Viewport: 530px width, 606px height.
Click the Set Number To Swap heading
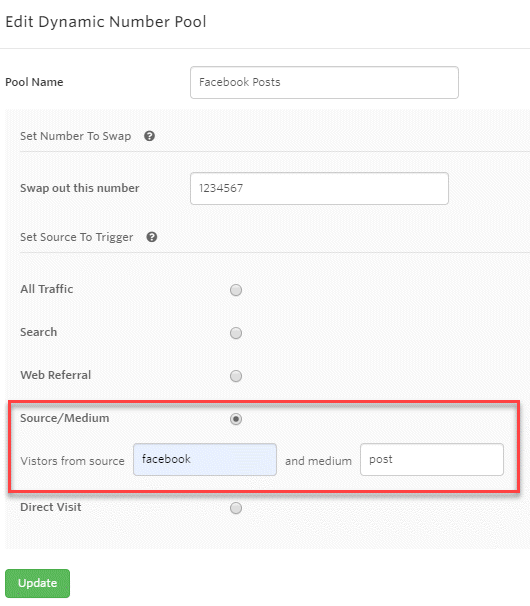75,136
